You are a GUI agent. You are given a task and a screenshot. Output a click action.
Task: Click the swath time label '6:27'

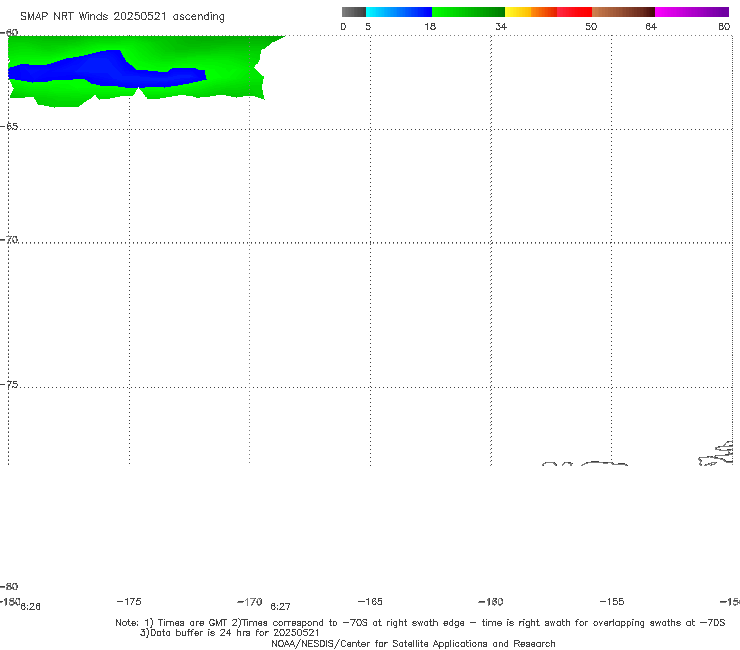pyautogui.click(x=280, y=607)
